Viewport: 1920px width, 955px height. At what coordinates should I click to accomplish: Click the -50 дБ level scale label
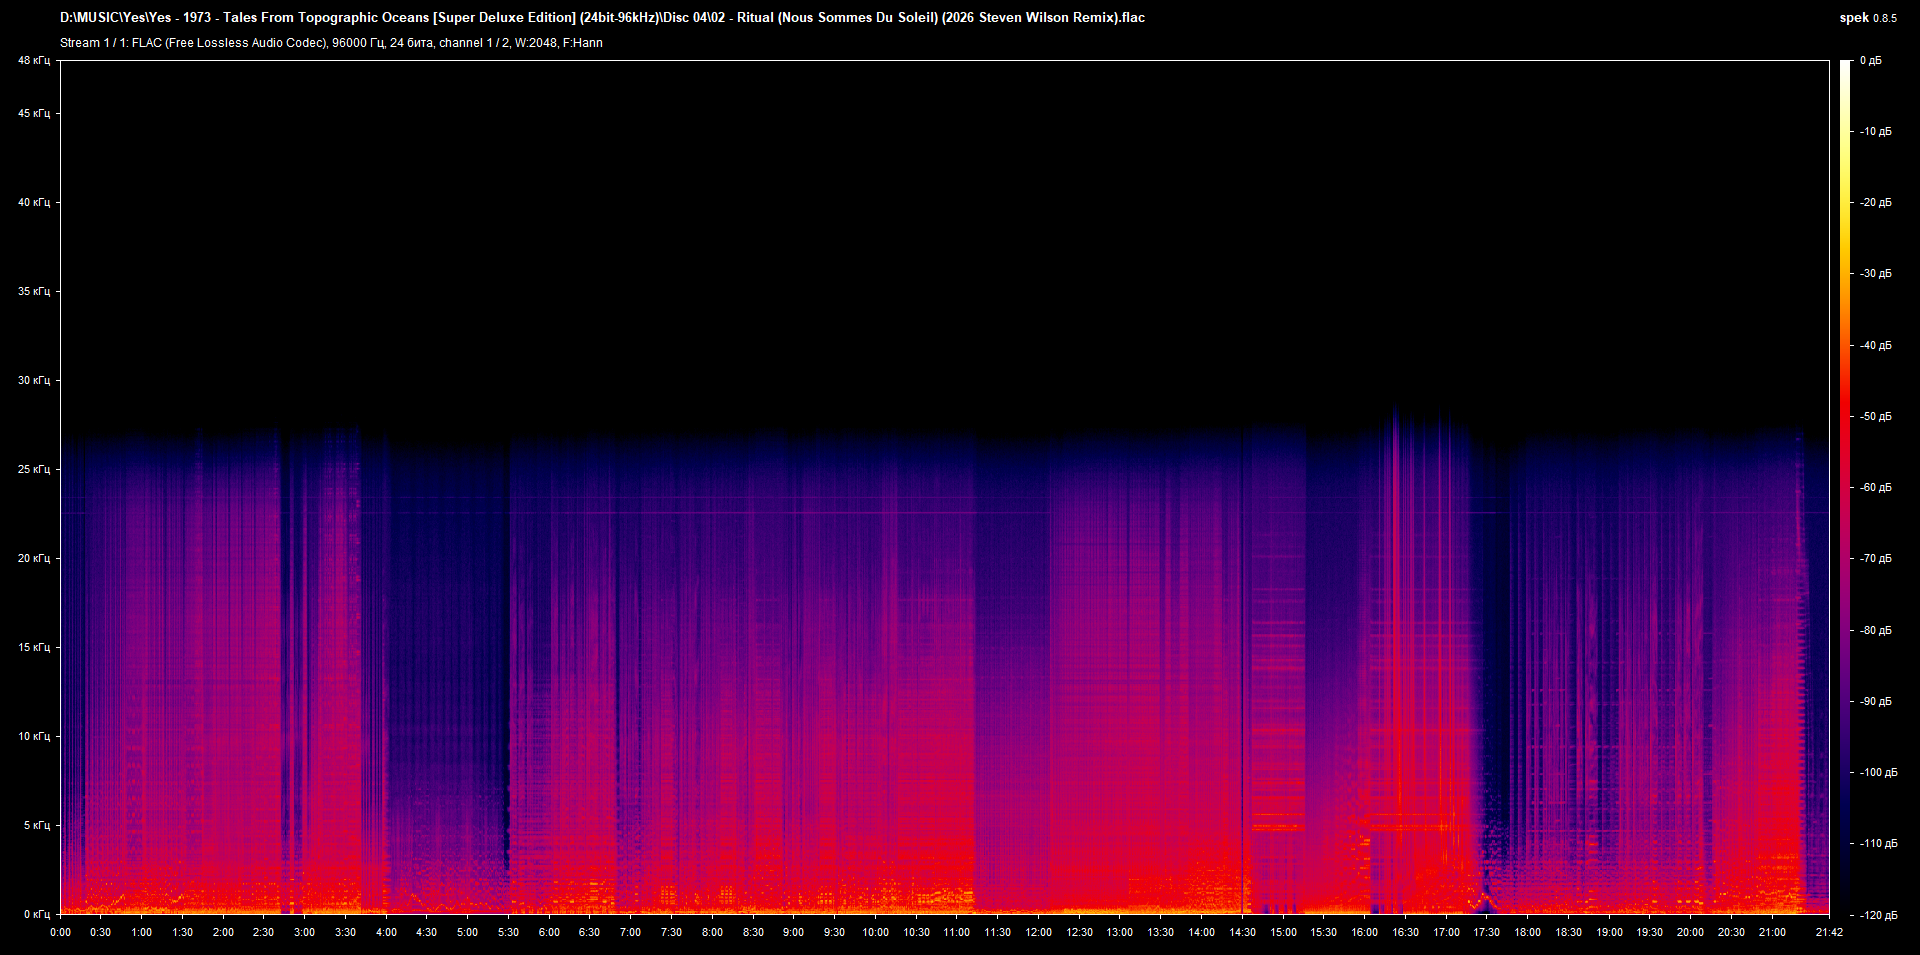pyautogui.click(x=1876, y=416)
